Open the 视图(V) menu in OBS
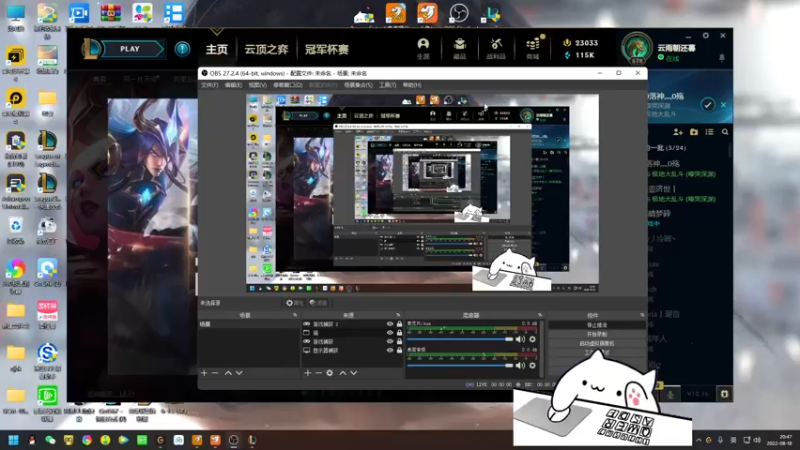800x450 pixels. 257,85
